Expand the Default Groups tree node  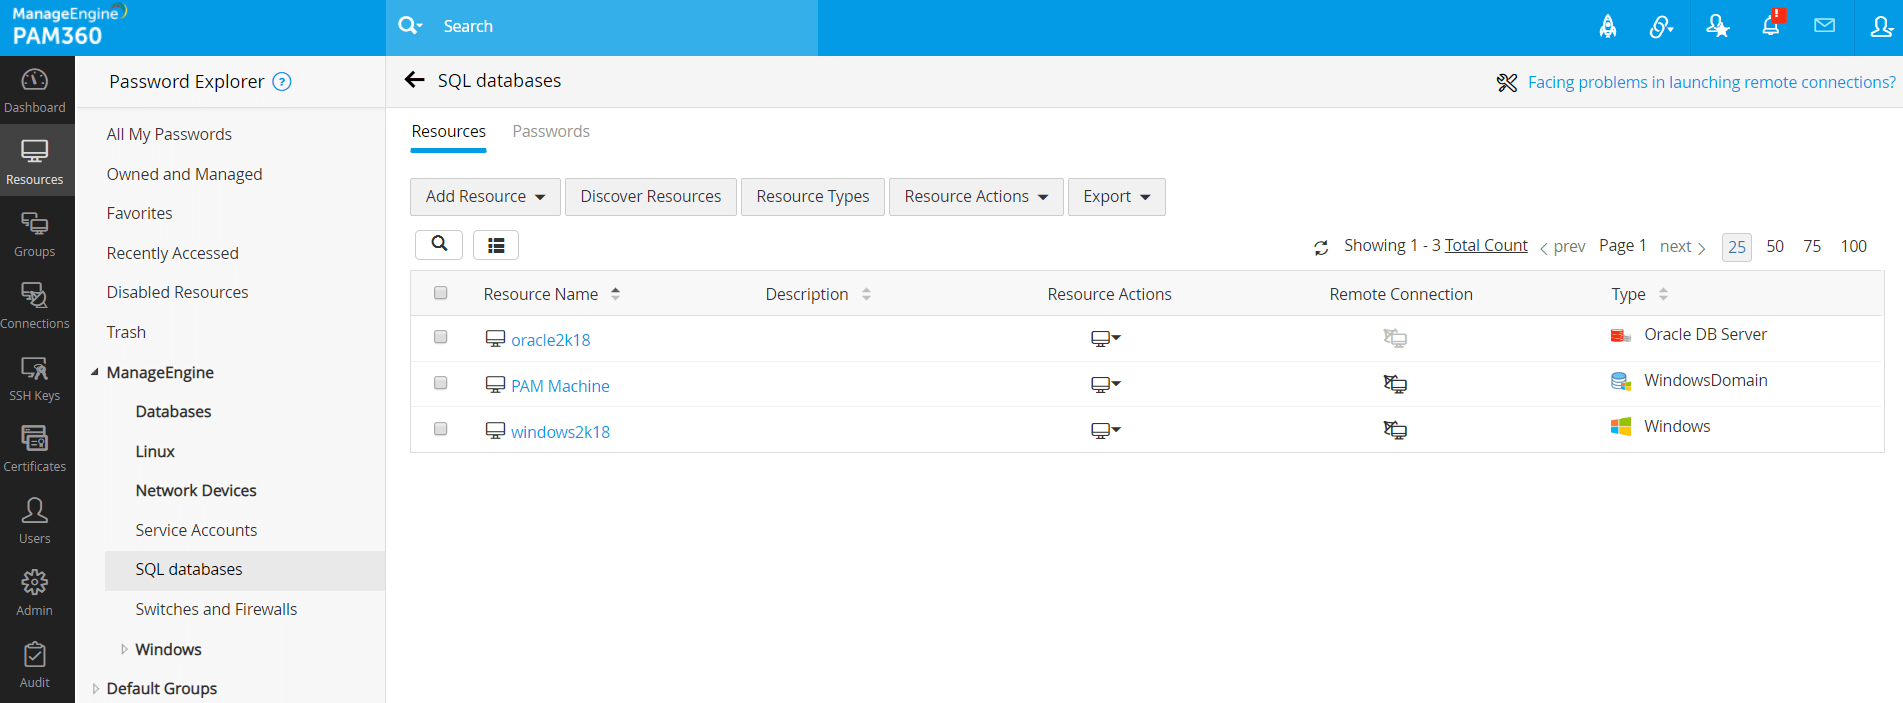tap(96, 688)
